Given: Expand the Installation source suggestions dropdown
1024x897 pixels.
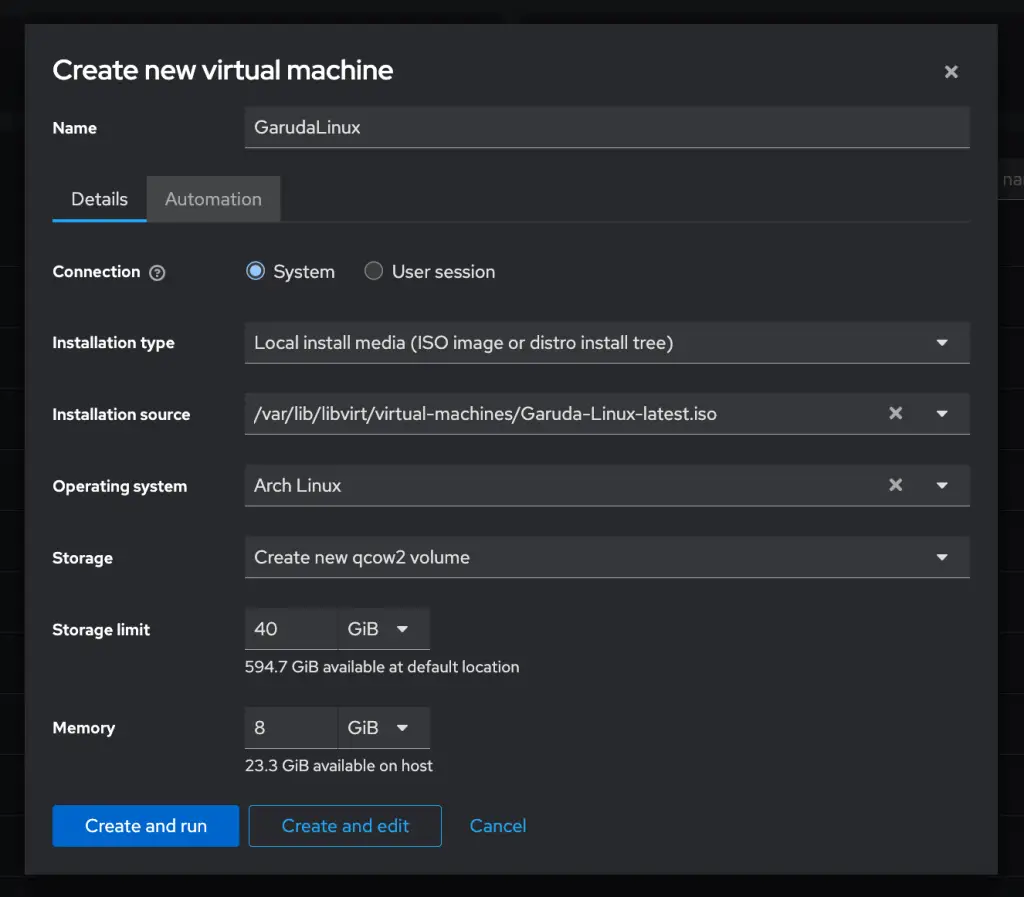Looking at the screenshot, I should point(941,413).
